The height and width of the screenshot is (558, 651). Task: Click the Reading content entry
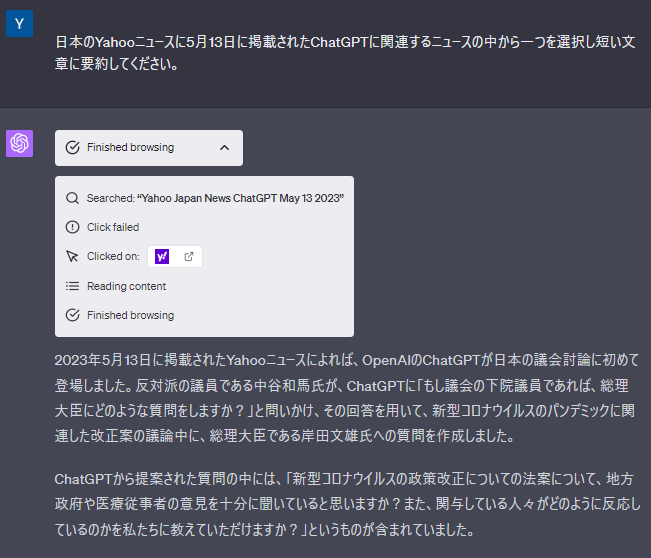(126, 286)
